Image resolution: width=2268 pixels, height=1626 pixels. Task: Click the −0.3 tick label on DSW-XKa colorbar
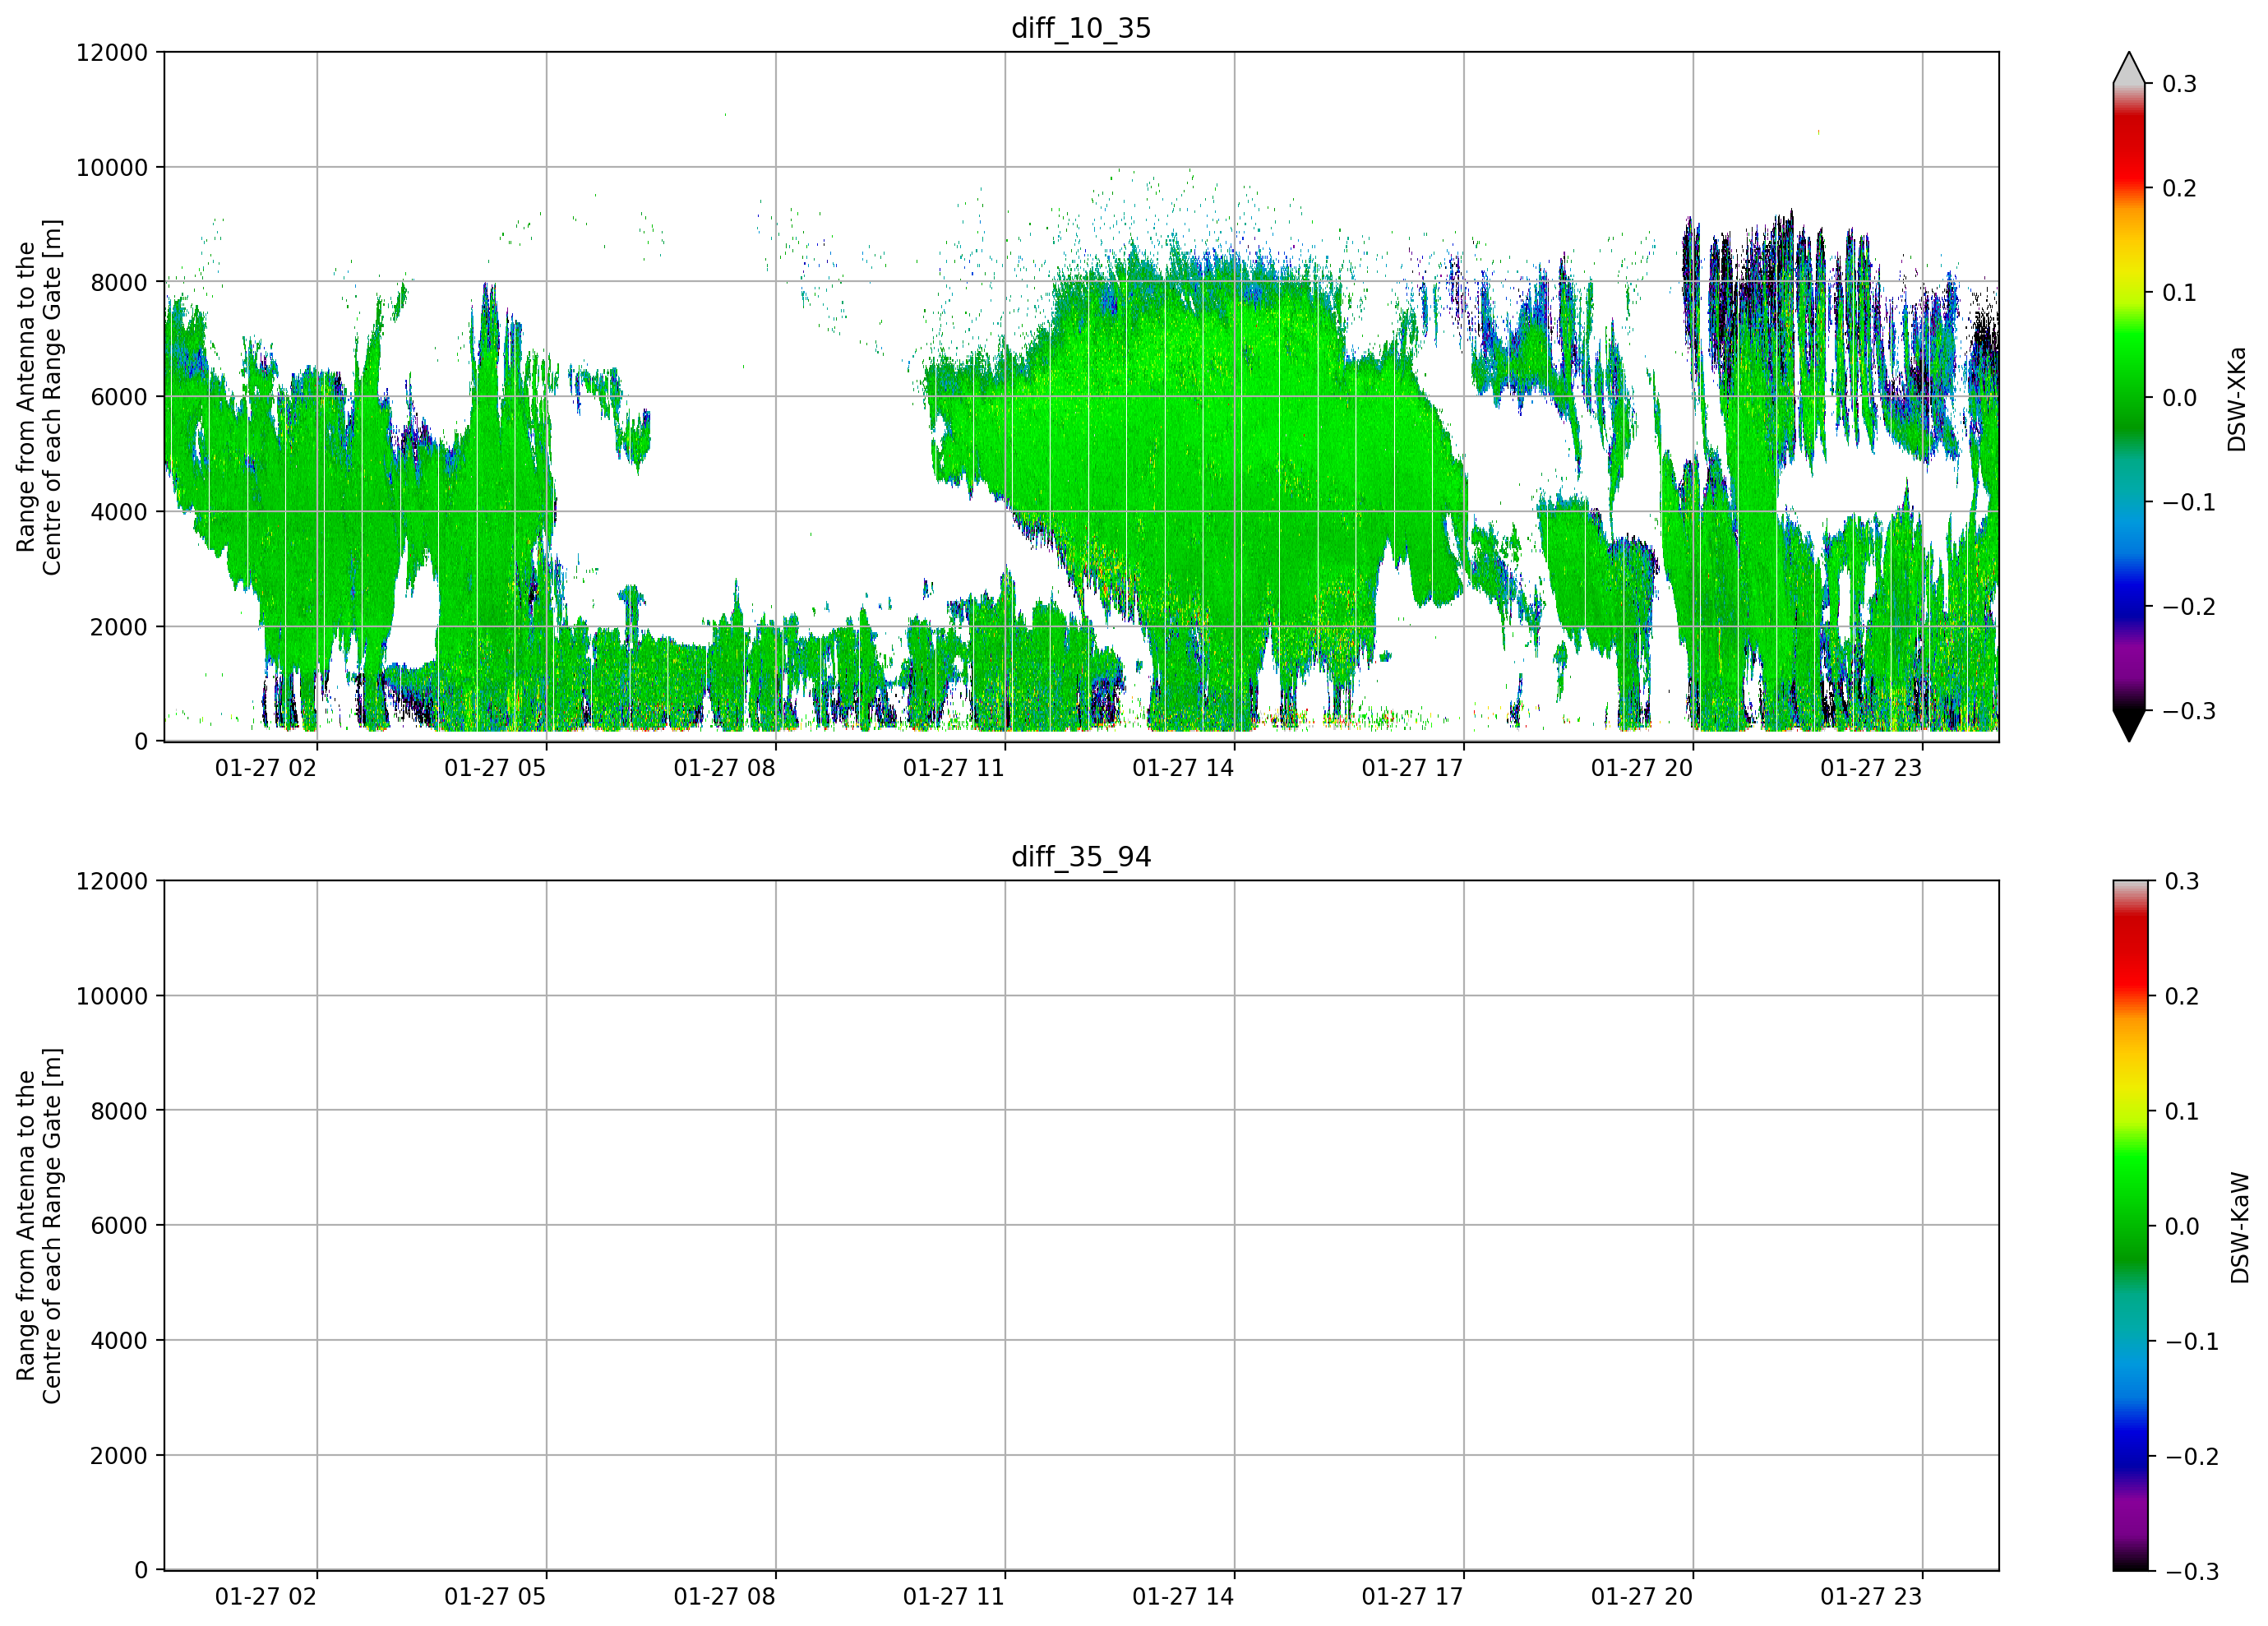coord(2189,712)
